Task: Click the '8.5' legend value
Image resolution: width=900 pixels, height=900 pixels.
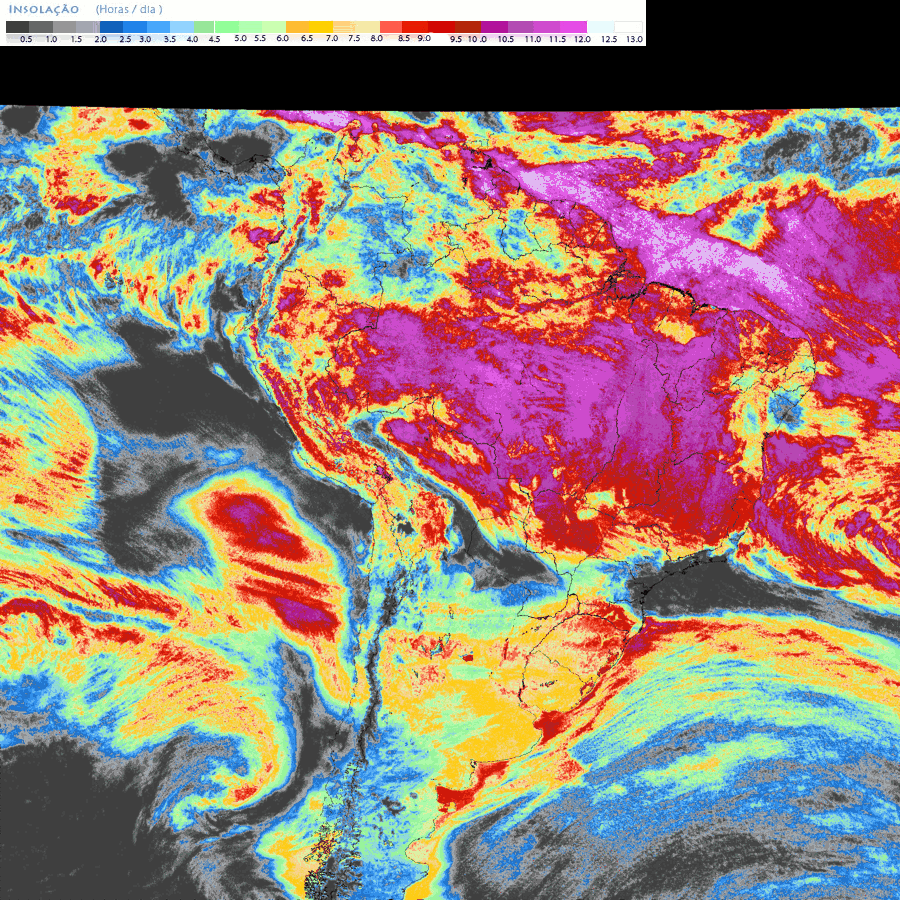Action: click(404, 38)
